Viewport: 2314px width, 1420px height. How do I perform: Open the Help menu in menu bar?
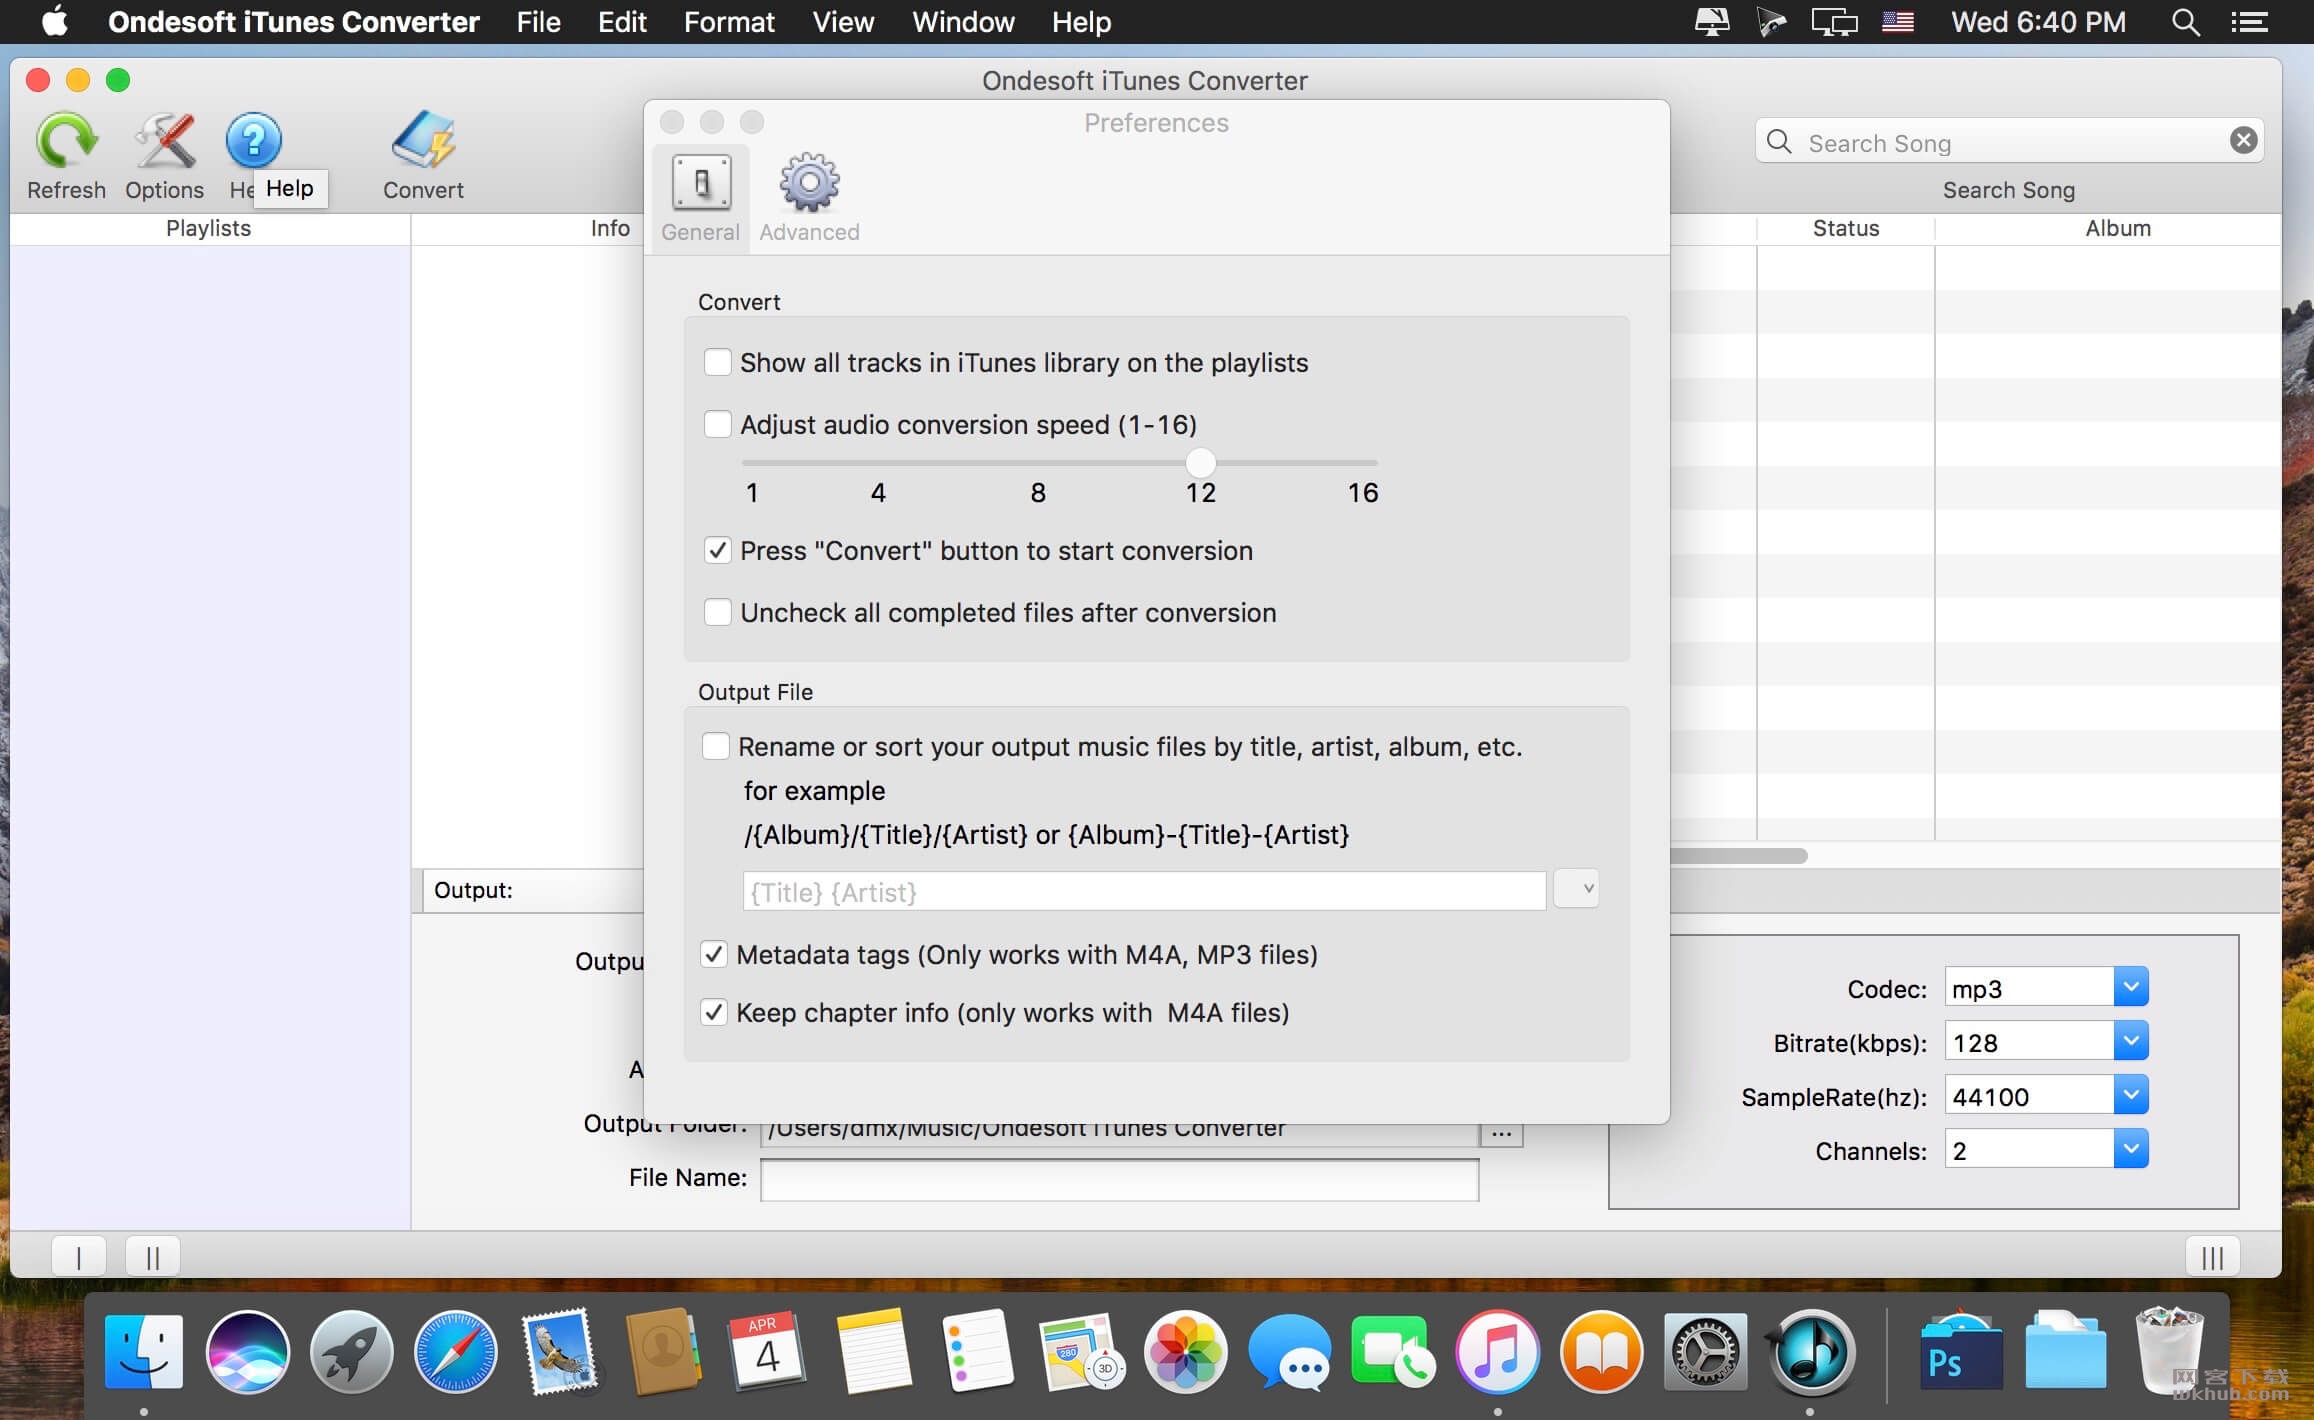1081,22
